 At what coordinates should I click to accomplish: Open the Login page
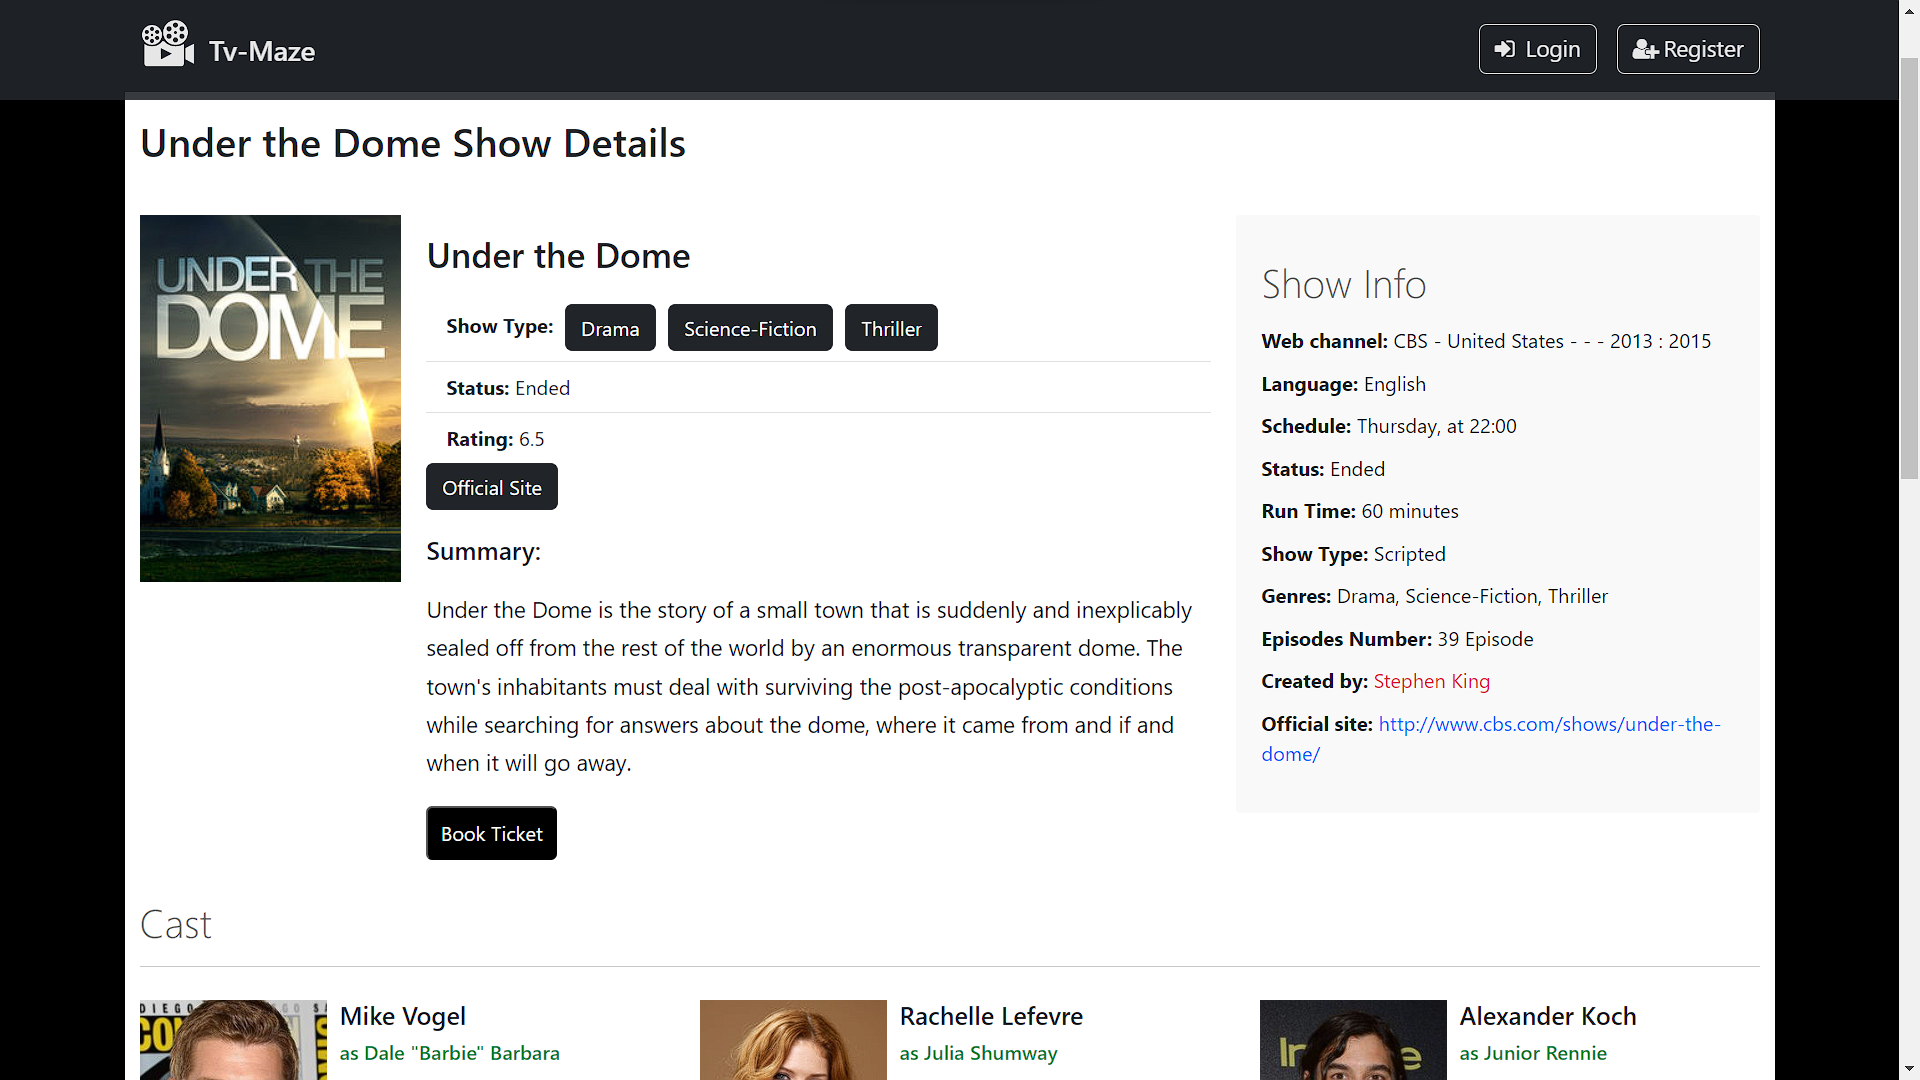(x=1537, y=48)
